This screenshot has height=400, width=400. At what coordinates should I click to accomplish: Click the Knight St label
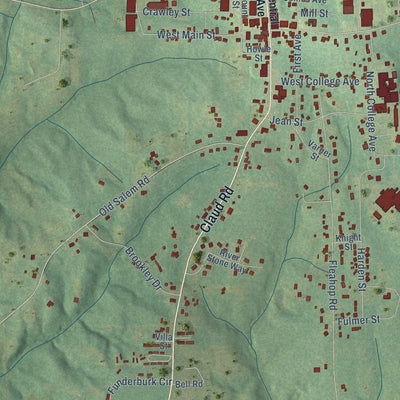pyautogui.click(x=348, y=242)
